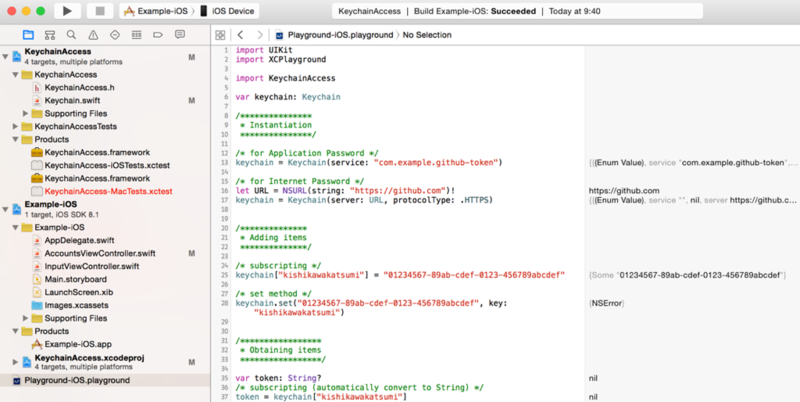Click Images.xcassets folder icon
The height and width of the screenshot is (402, 800).
tap(37, 305)
